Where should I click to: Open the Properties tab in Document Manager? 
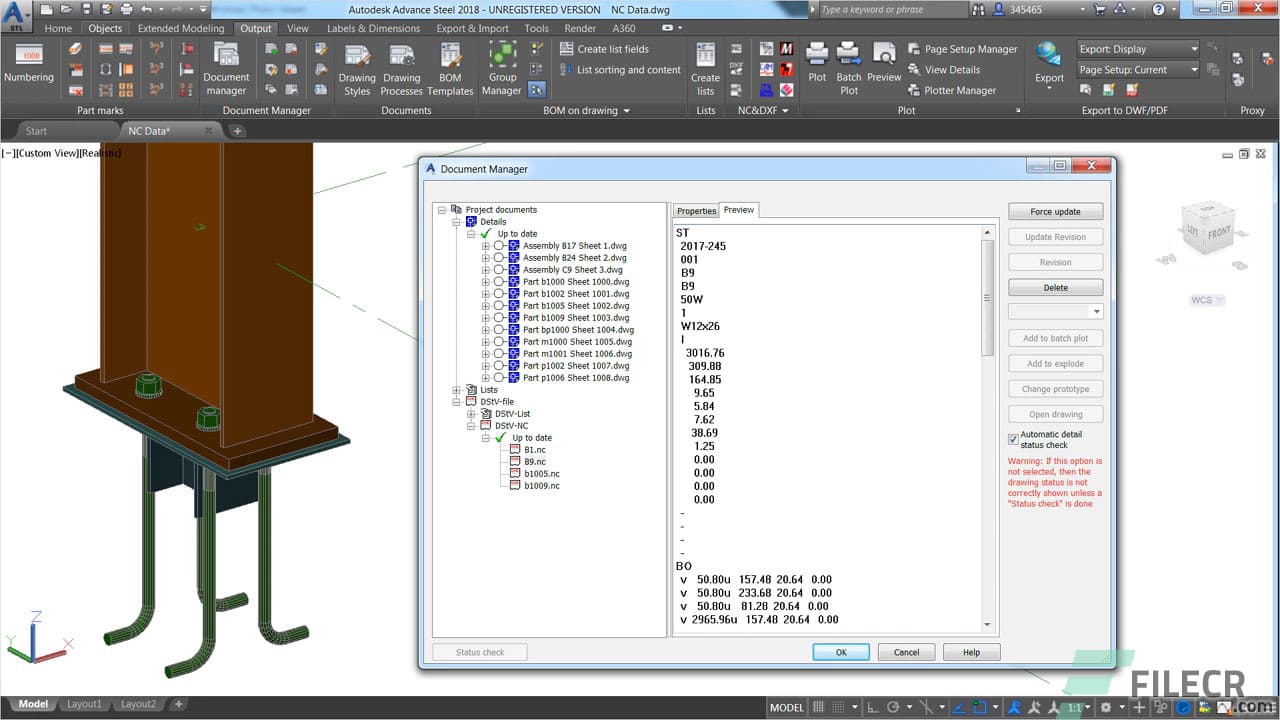(696, 210)
